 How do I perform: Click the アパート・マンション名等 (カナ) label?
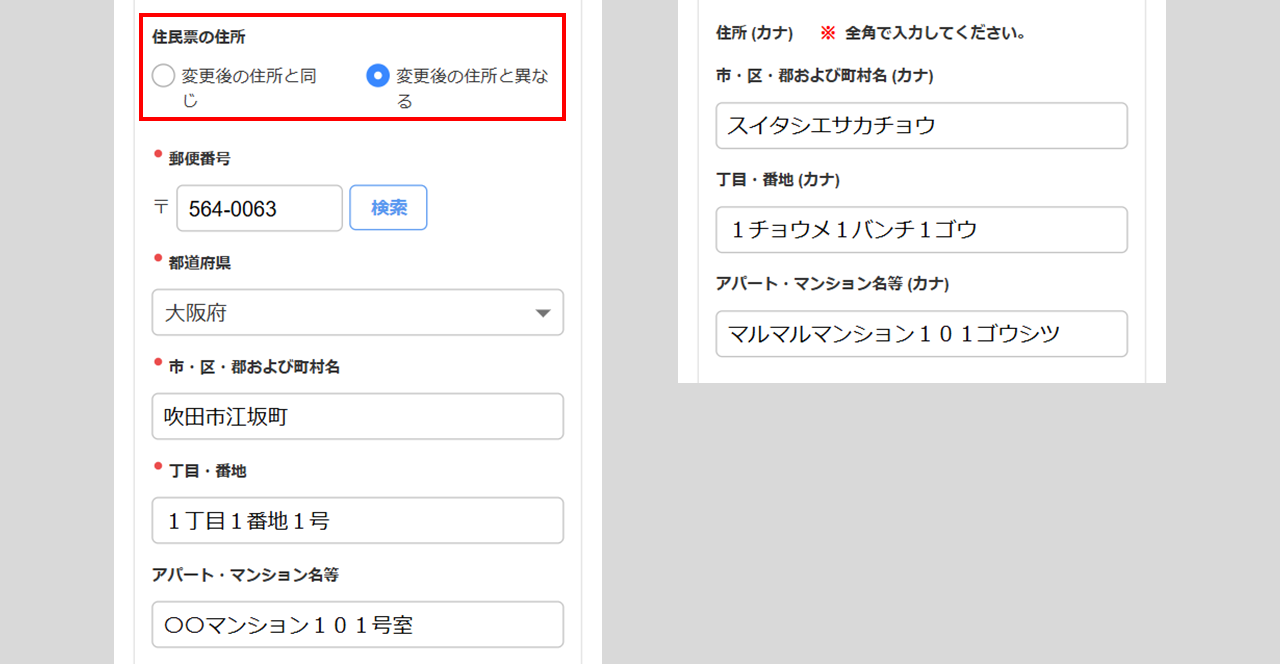[832, 284]
